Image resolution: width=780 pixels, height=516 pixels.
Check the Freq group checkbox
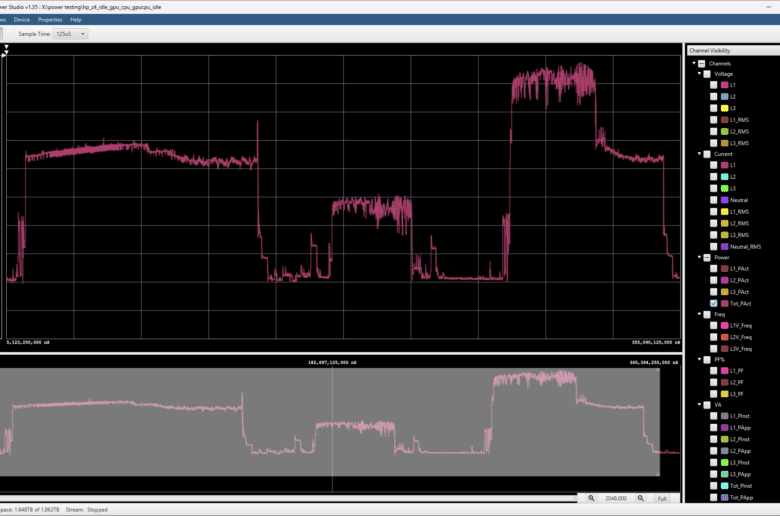(707, 314)
